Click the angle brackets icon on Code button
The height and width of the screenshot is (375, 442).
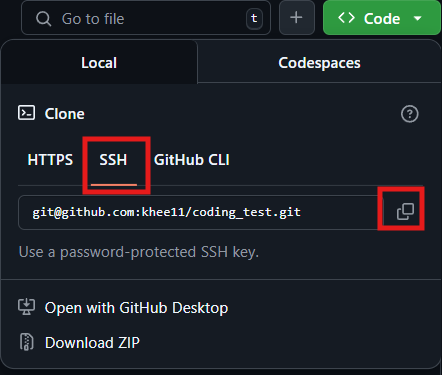coord(346,18)
